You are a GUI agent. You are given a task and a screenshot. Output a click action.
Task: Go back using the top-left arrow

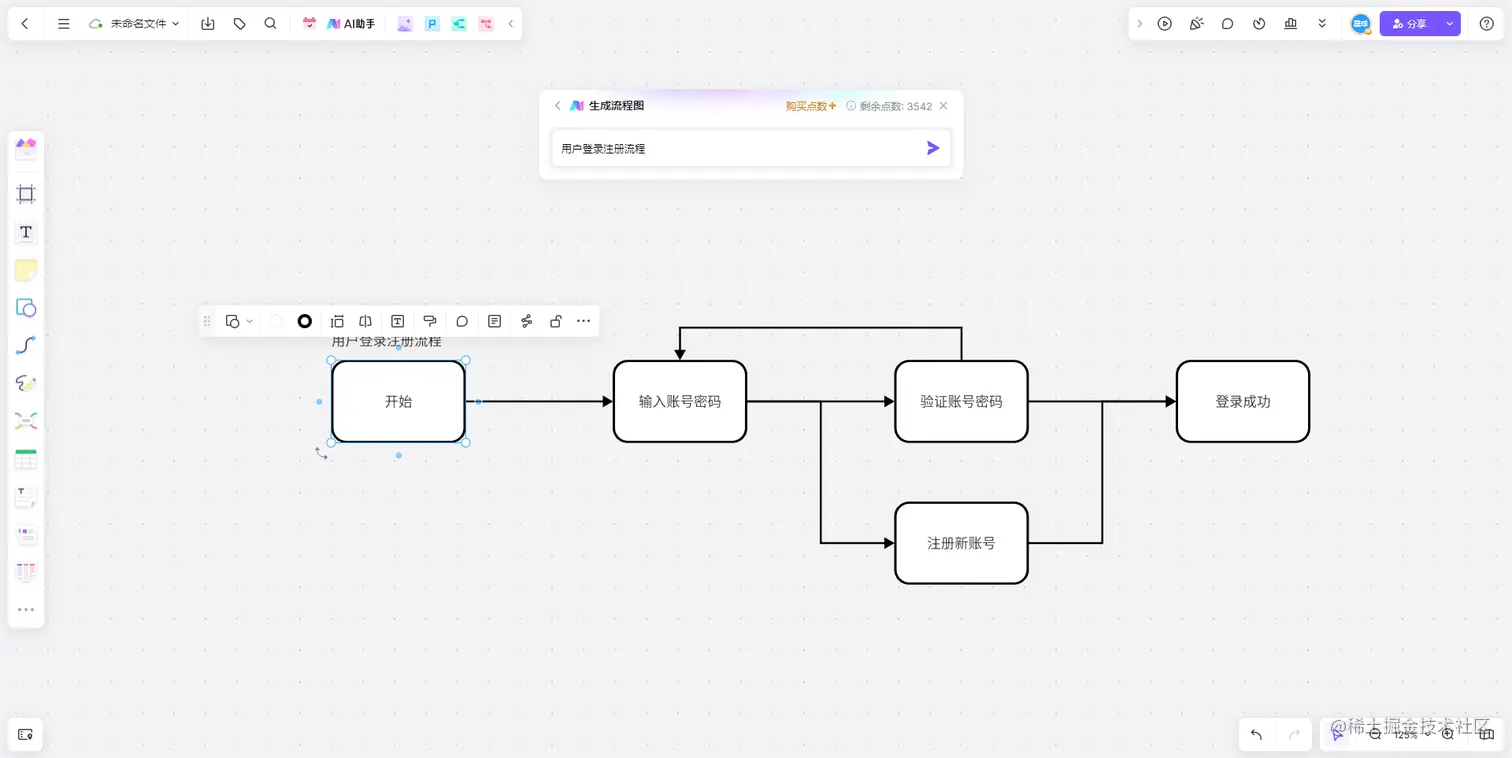[x=25, y=24]
